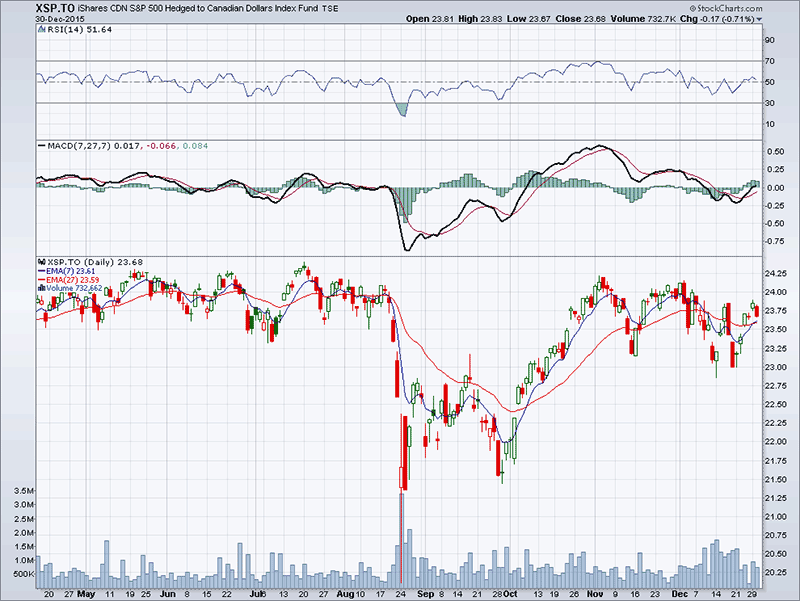Click the Dec label on the date axis

(673, 592)
